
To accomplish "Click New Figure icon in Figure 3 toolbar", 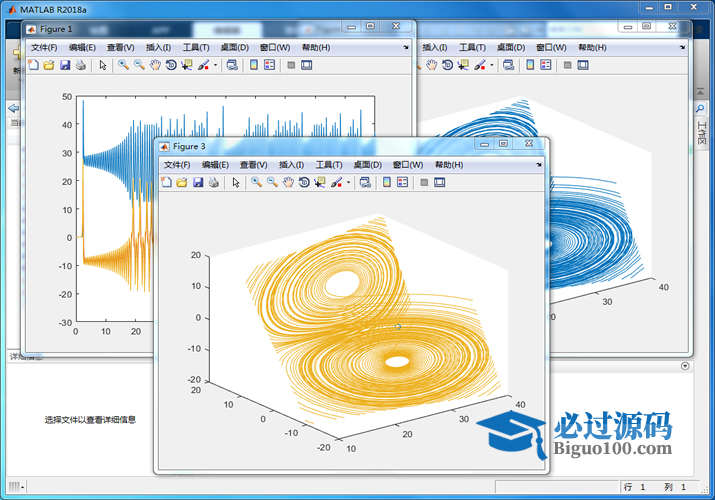I will coord(166,183).
